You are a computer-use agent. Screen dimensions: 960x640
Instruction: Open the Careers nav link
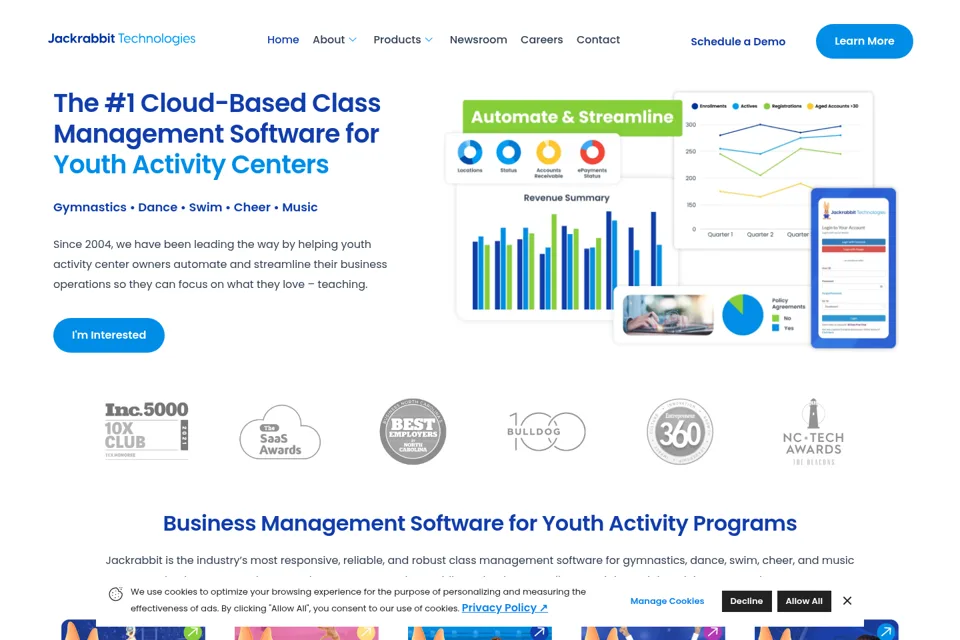(541, 40)
